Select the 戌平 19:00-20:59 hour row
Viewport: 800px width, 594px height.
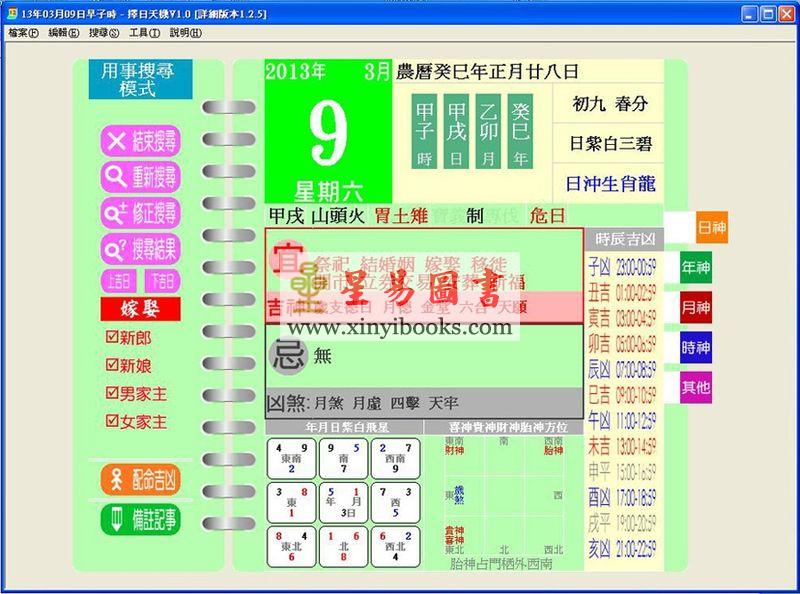(622, 523)
